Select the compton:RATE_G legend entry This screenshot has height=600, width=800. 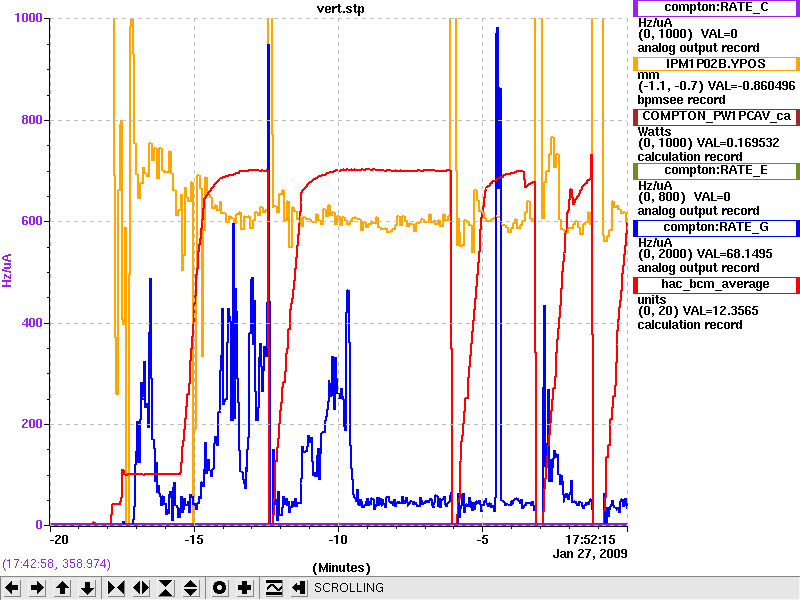tap(716, 228)
